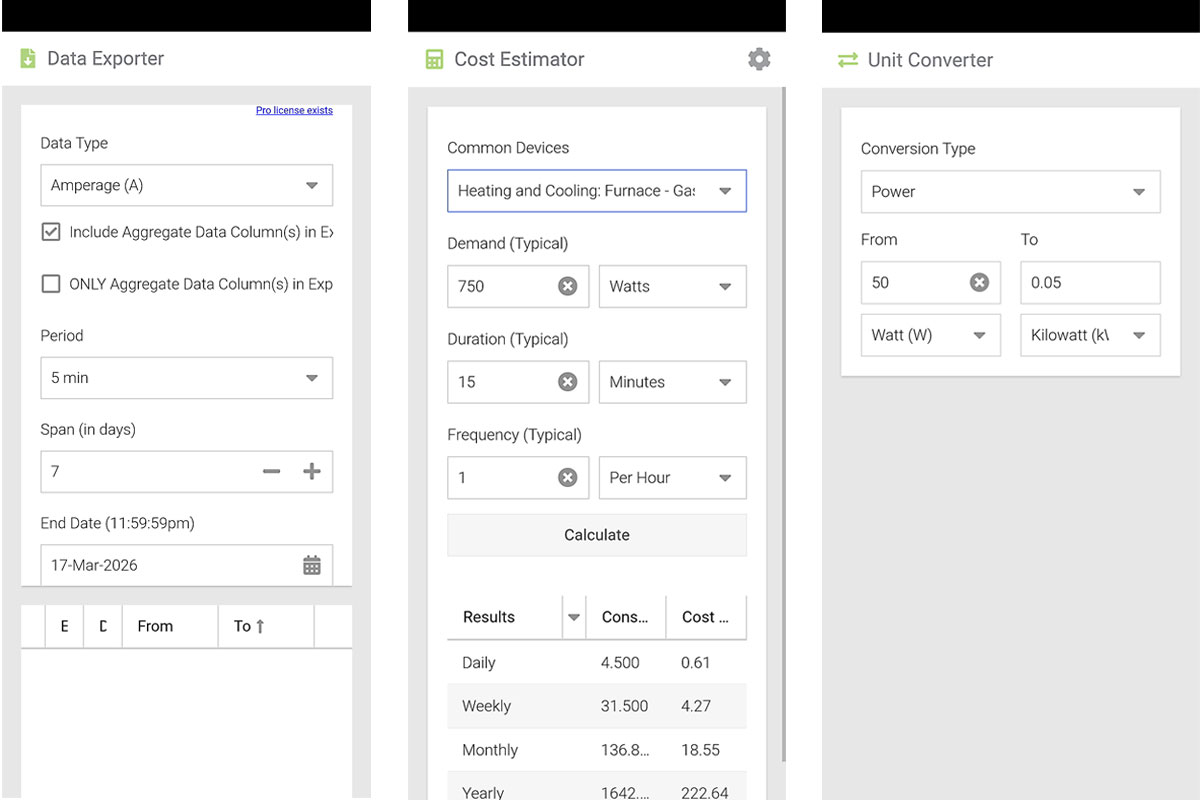
Task: Select the Kilowatt target unit dropdown
Action: click(x=1089, y=336)
